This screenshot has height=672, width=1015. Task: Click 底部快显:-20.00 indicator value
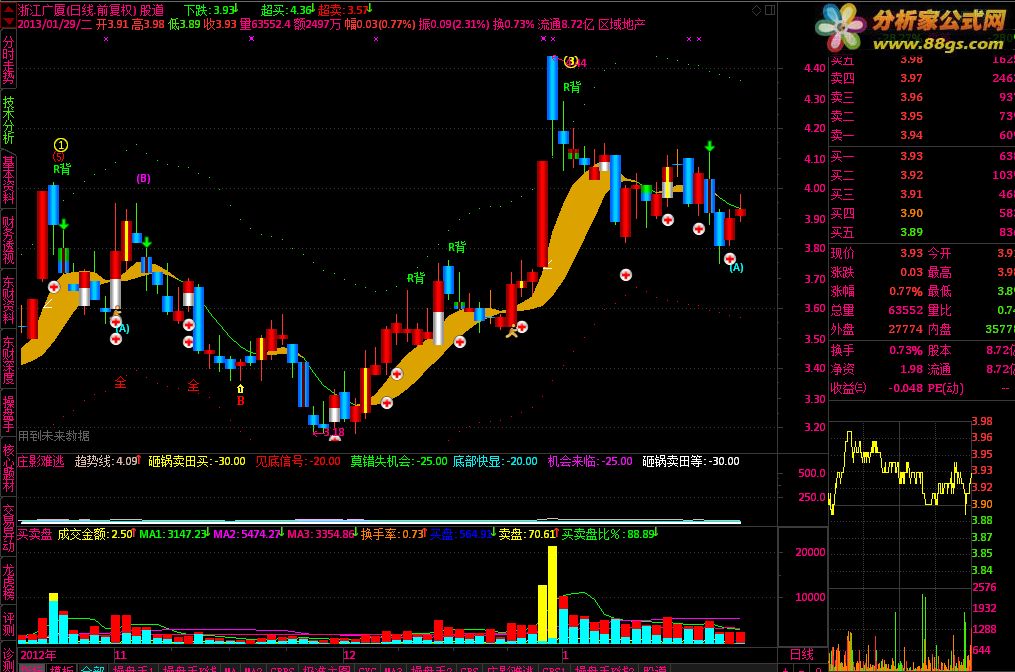(x=495, y=461)
